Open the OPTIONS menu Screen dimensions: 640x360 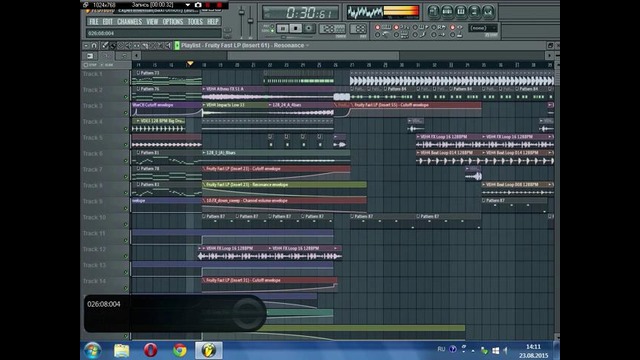pos(173,22)
